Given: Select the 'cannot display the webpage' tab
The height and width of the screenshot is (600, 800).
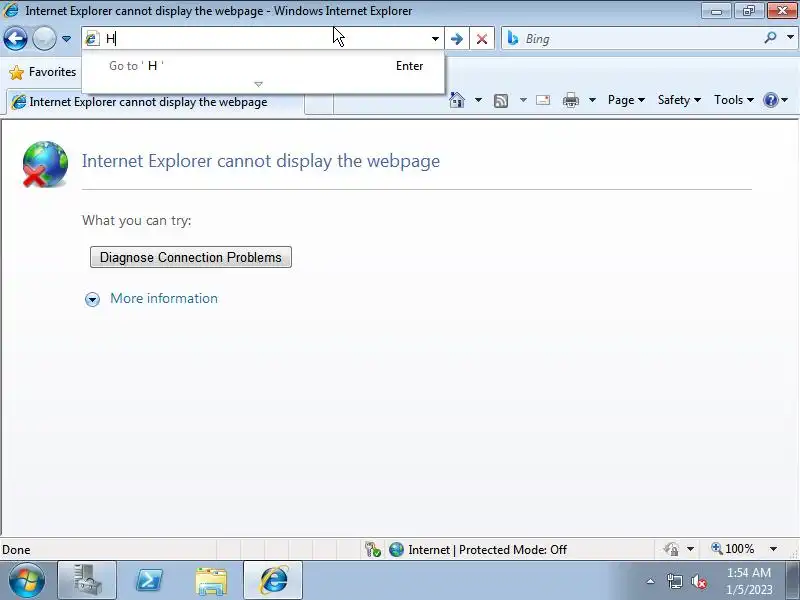Looking at the screenshot, I should 155,102.
